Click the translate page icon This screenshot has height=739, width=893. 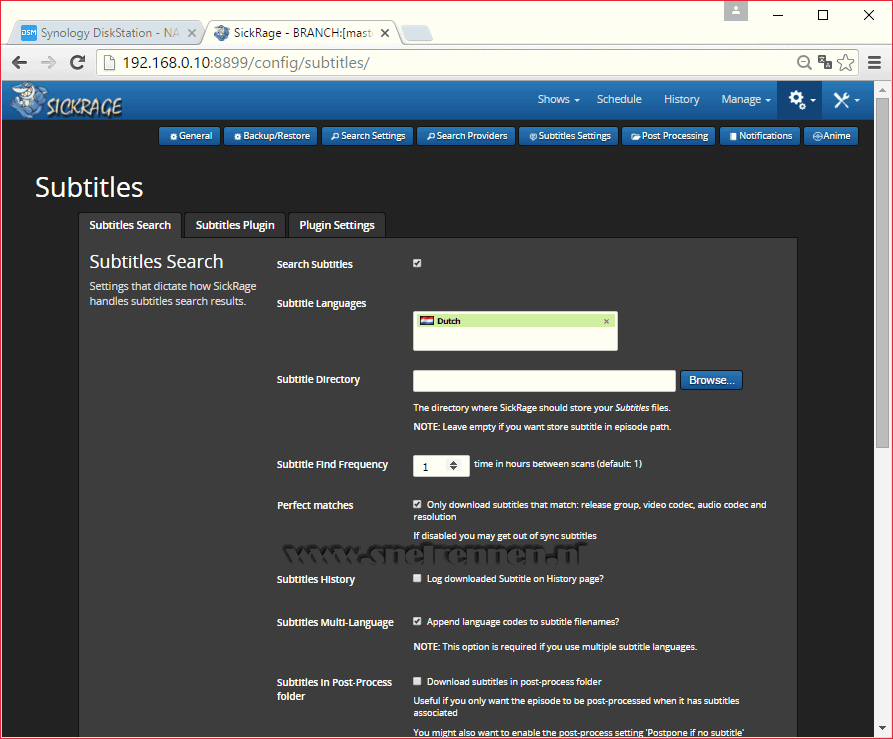point(825,62)
